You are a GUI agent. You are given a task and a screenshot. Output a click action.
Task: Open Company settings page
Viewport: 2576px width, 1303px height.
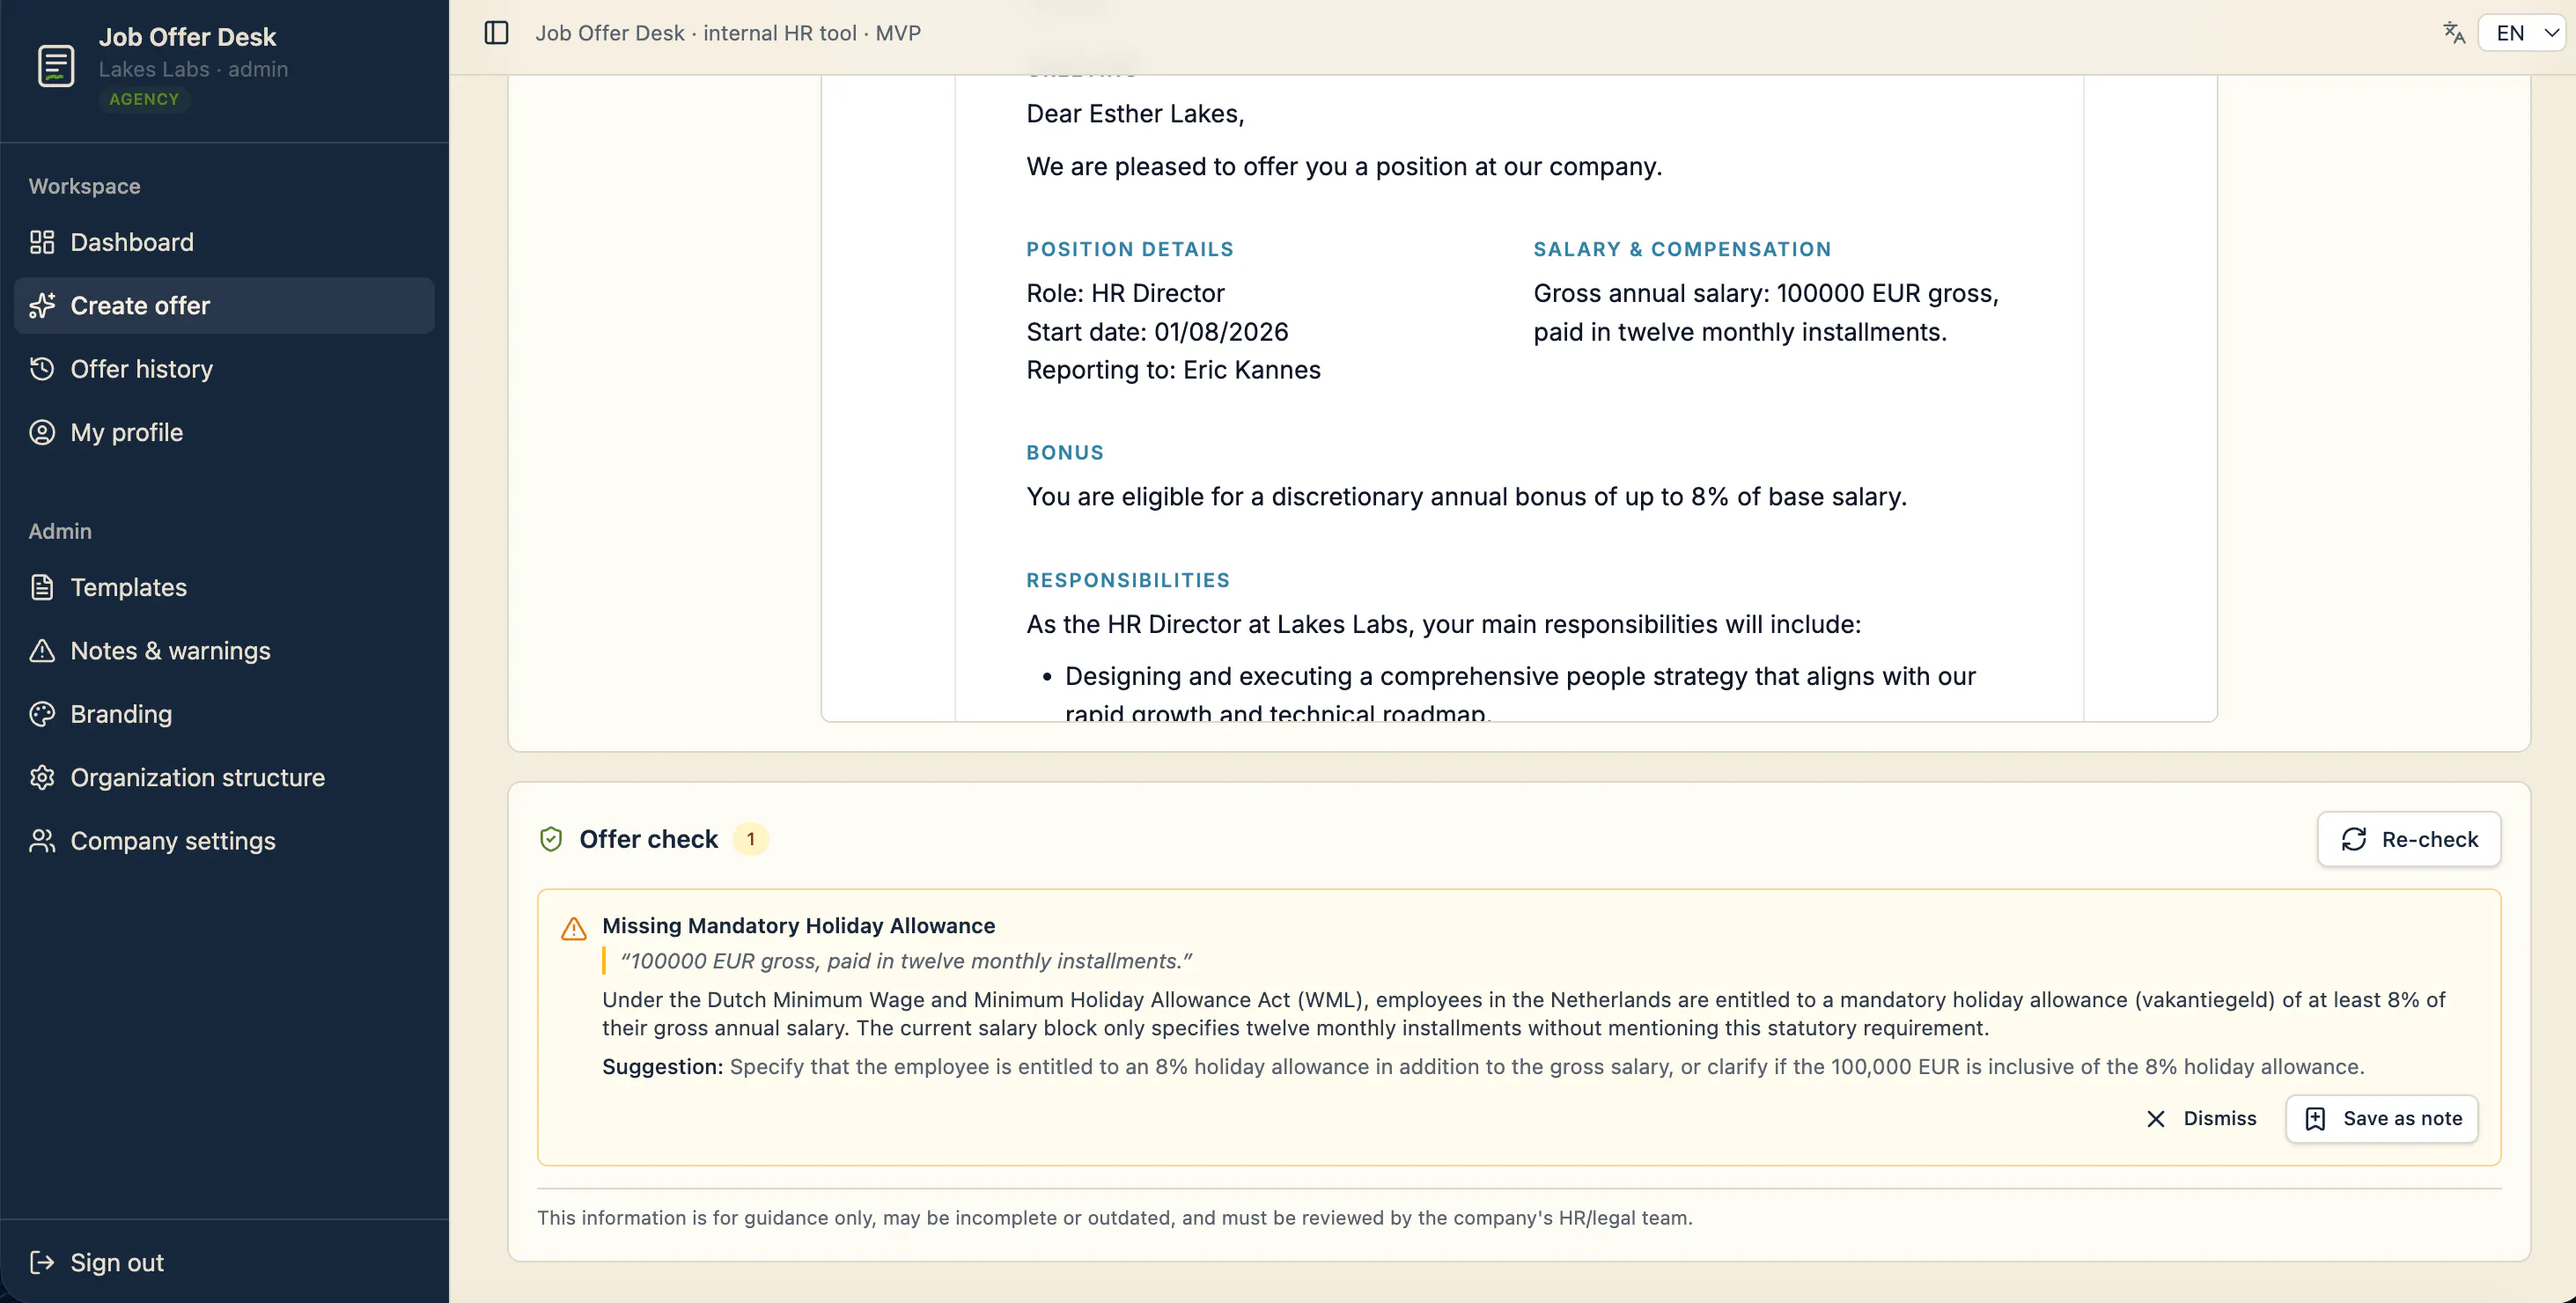224,841
